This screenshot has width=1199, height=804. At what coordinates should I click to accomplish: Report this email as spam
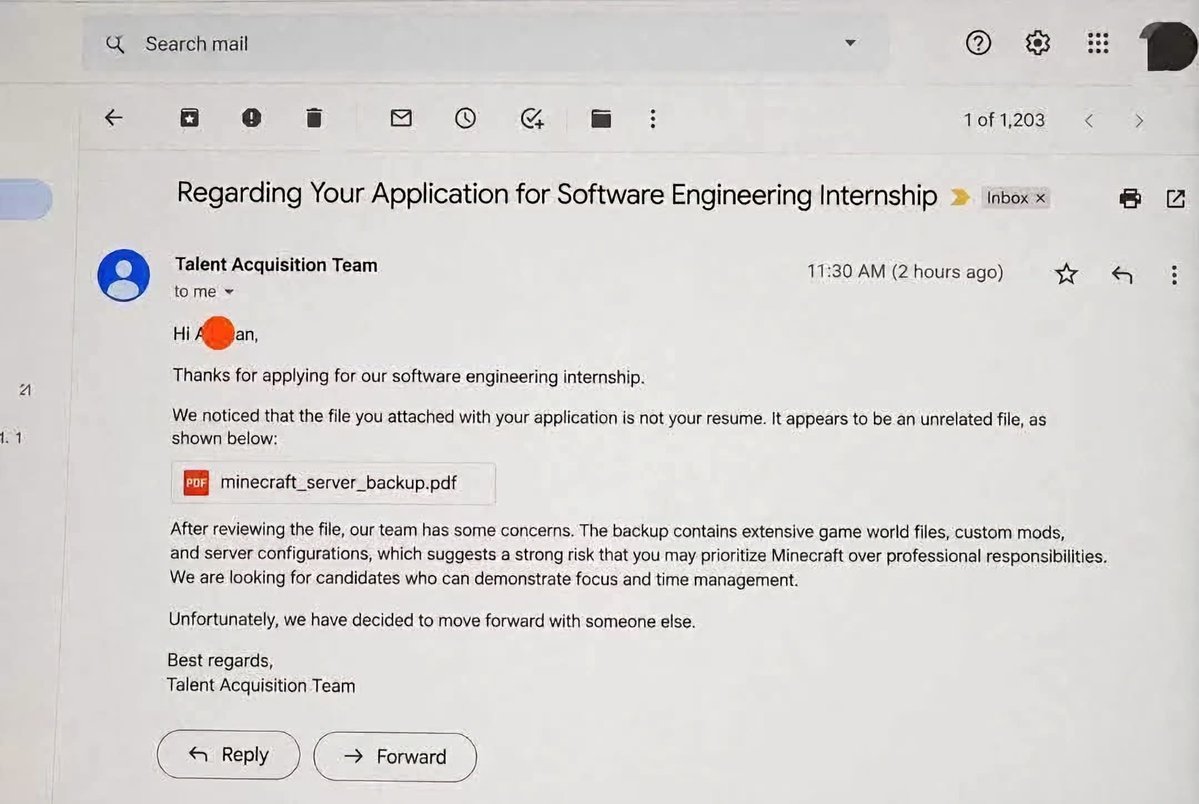click(252, 118)
